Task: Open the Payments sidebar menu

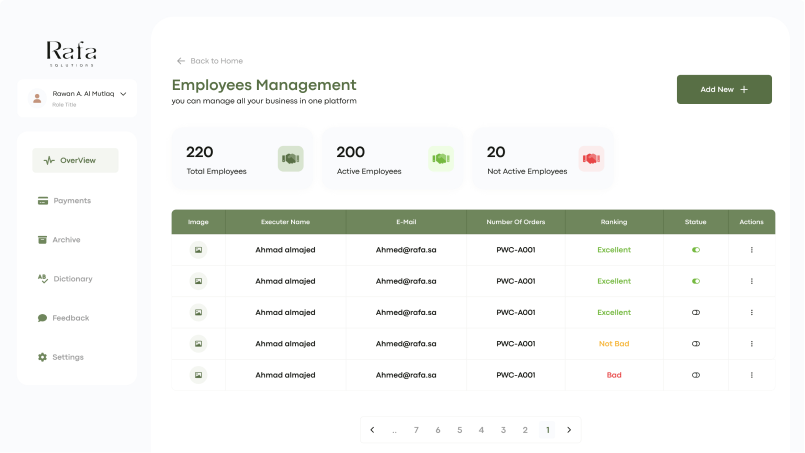Action: 71,201
